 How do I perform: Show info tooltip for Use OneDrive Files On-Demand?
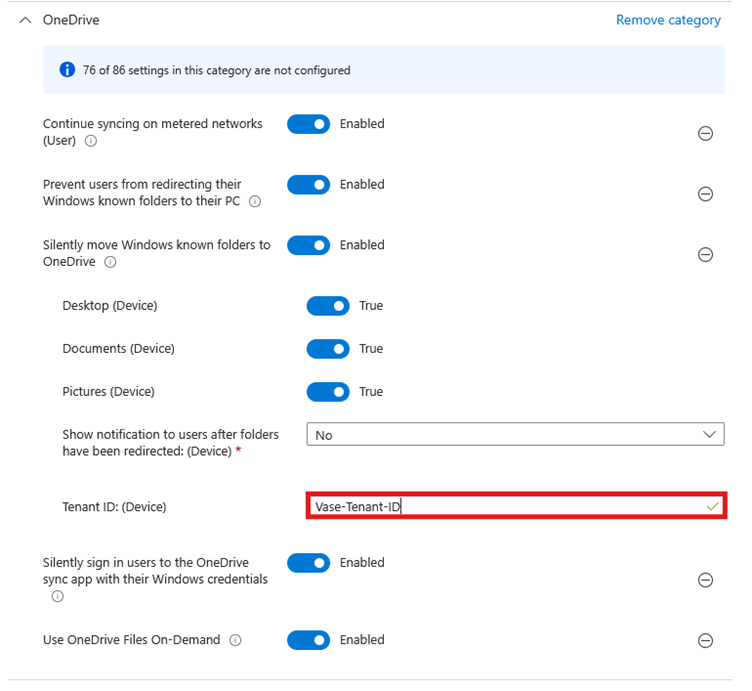point(235,640)
